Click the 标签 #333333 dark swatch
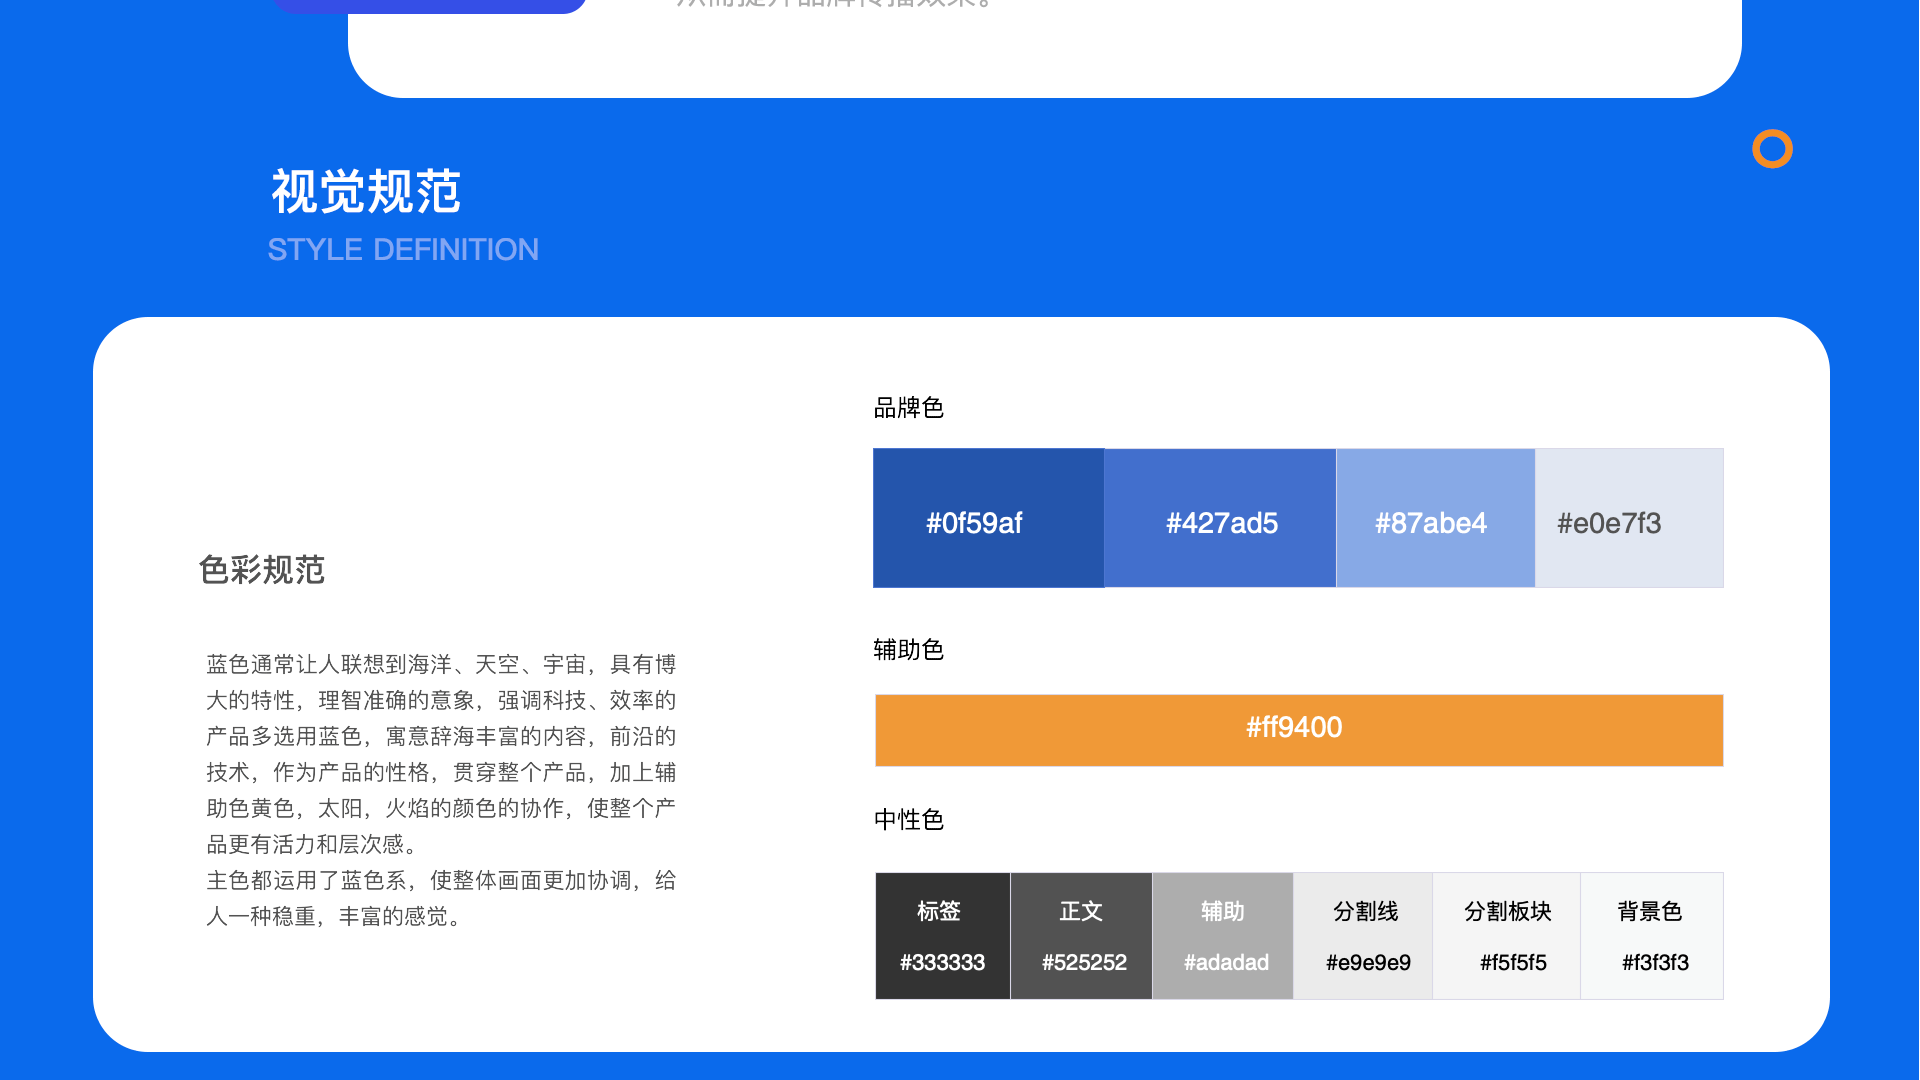This screenshot has width=1920, height=1080. (942, 936)
